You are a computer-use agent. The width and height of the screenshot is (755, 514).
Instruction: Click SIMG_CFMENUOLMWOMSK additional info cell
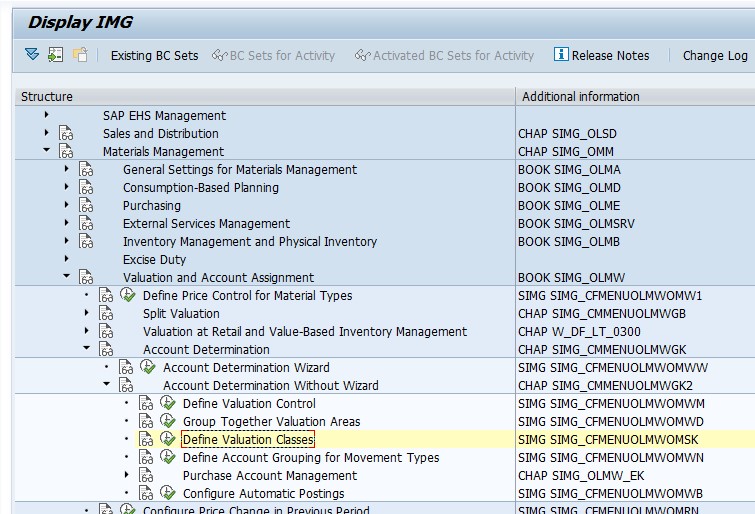(608, 440)
